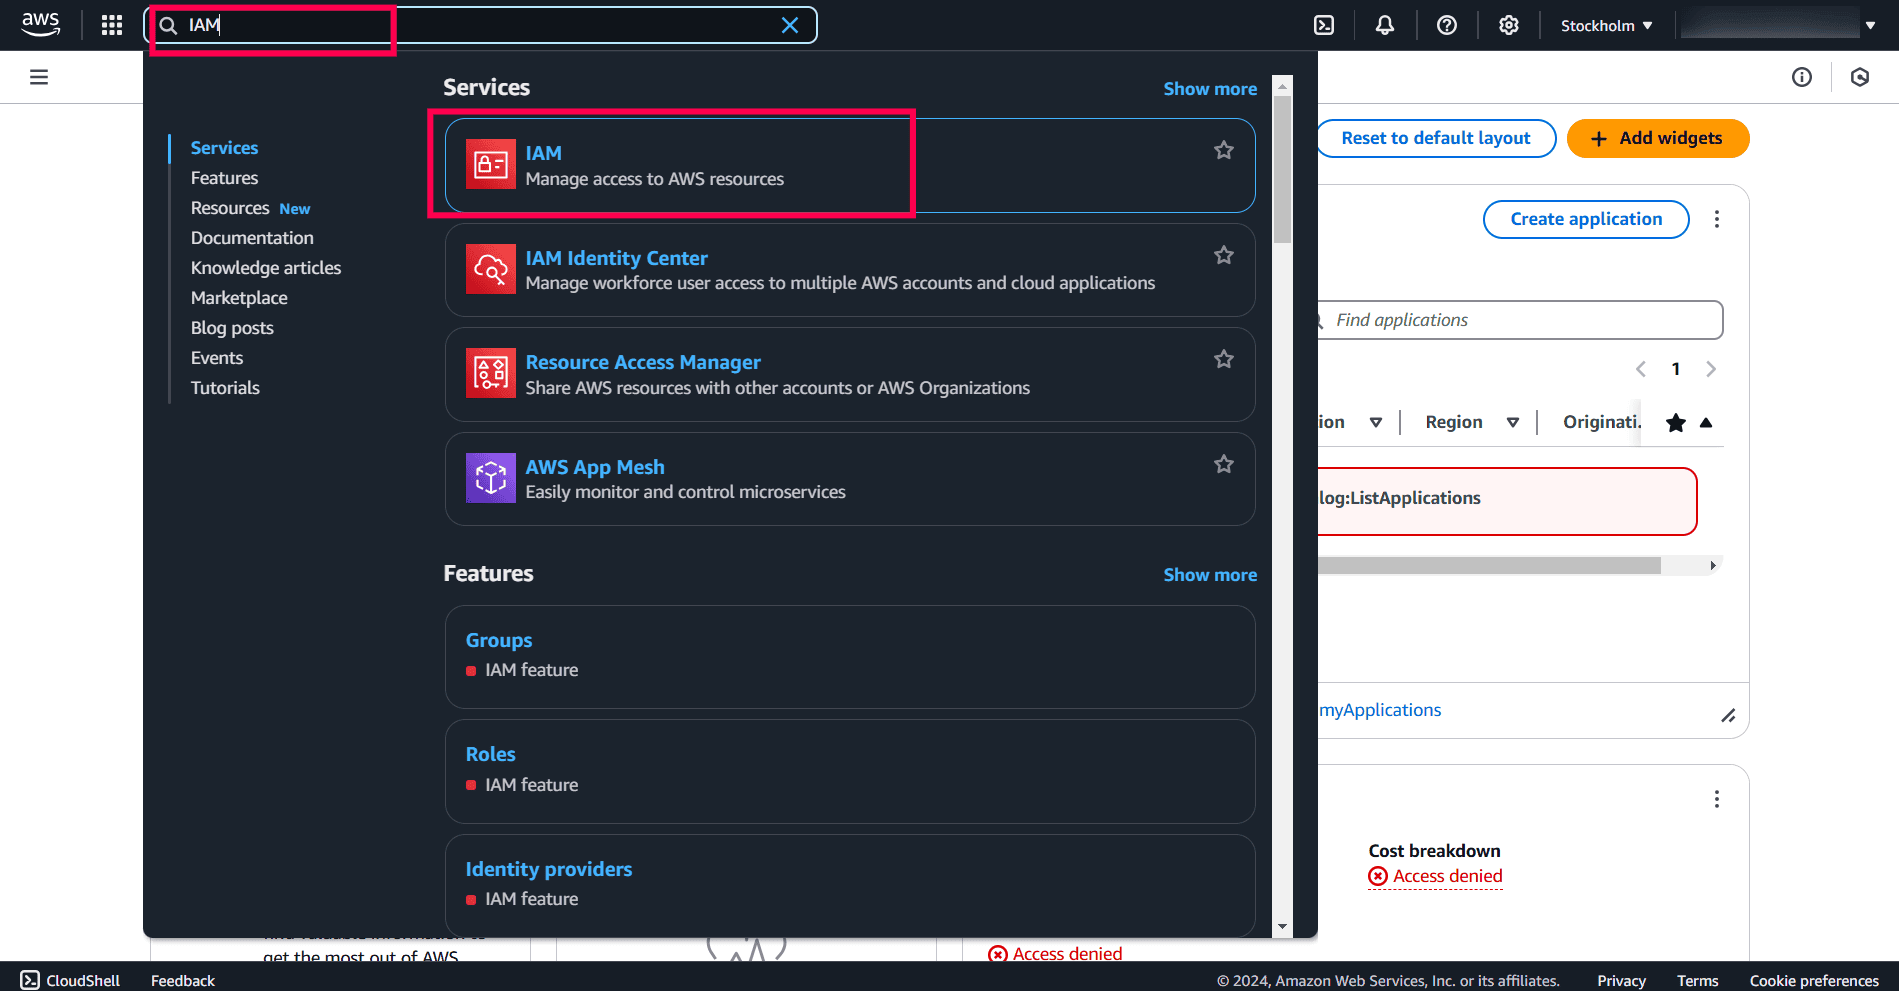The height and width of the screenshot is (991, 1899).
Task: Favorite the IAM service
Action: pyautogui.click(x=1223, y=149)
